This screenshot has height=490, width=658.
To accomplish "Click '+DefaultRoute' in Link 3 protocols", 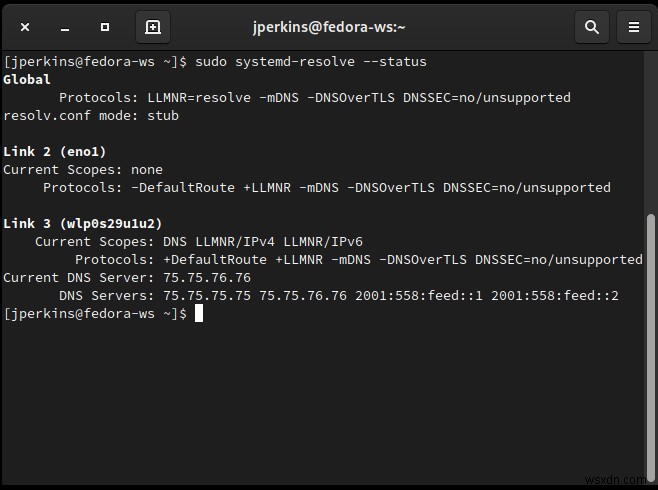I will point(215,260).
